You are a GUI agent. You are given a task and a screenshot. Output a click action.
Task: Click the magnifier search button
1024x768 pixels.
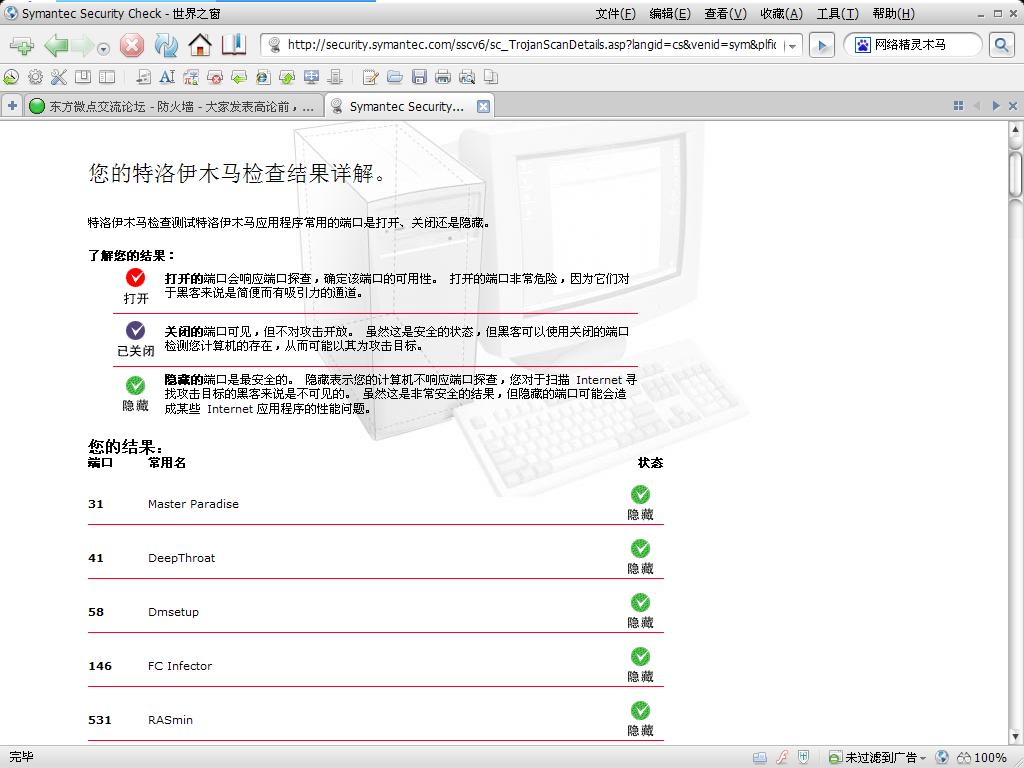(1001, 45)
